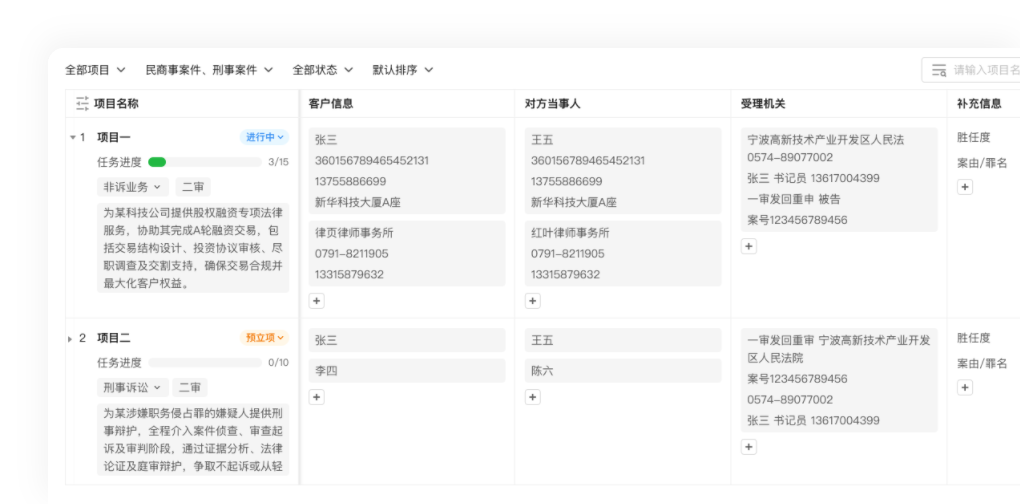Image resolution: width=1020 pixels, height=504 pixels.
Task: Add accepting authority entry for 项目二
Action: pyautogui.click(x=749, y=447)
